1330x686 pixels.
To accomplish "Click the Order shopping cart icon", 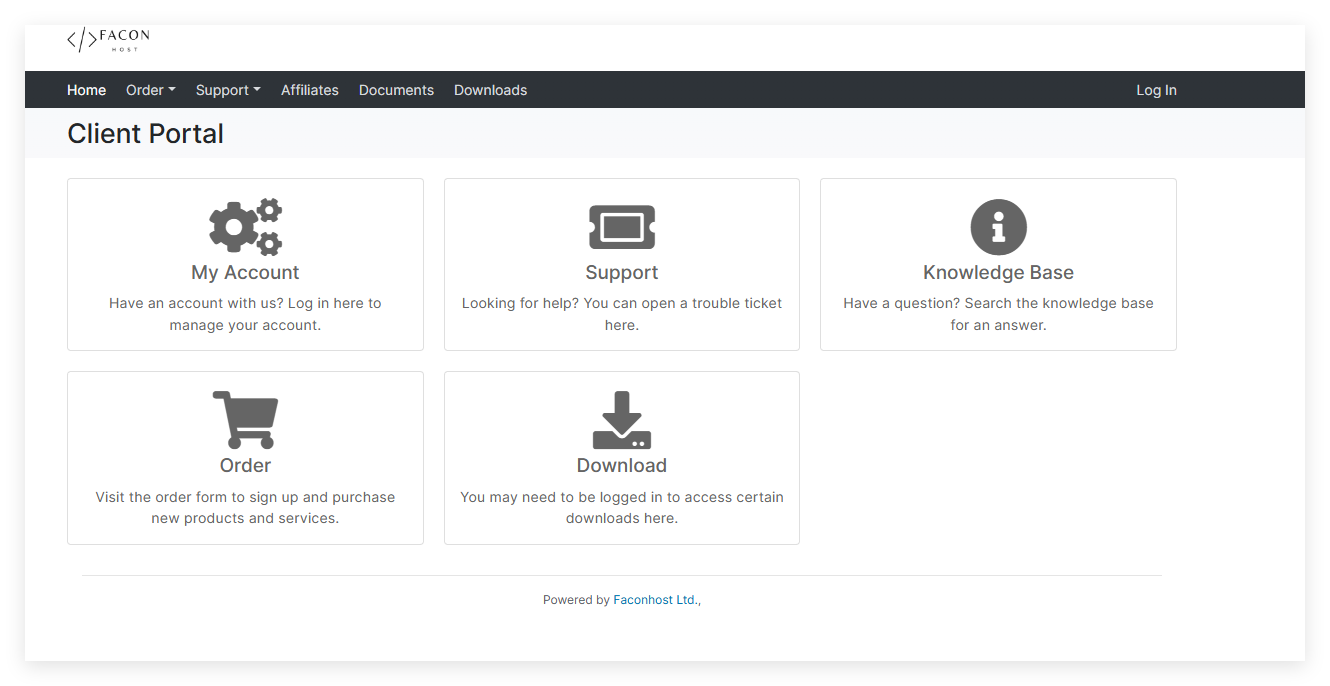I will 245,420.
